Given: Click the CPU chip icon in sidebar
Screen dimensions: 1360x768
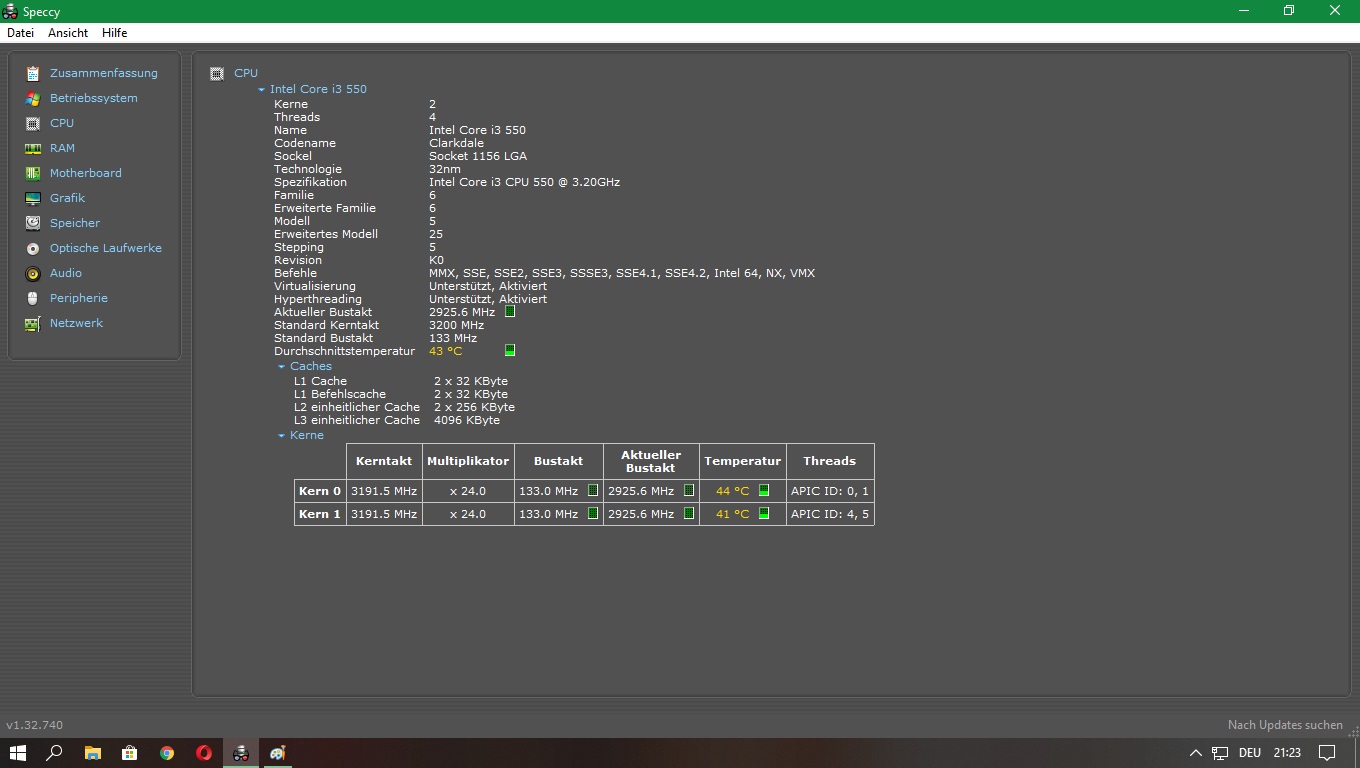Looking at the screenshot, I should (33, 123).
